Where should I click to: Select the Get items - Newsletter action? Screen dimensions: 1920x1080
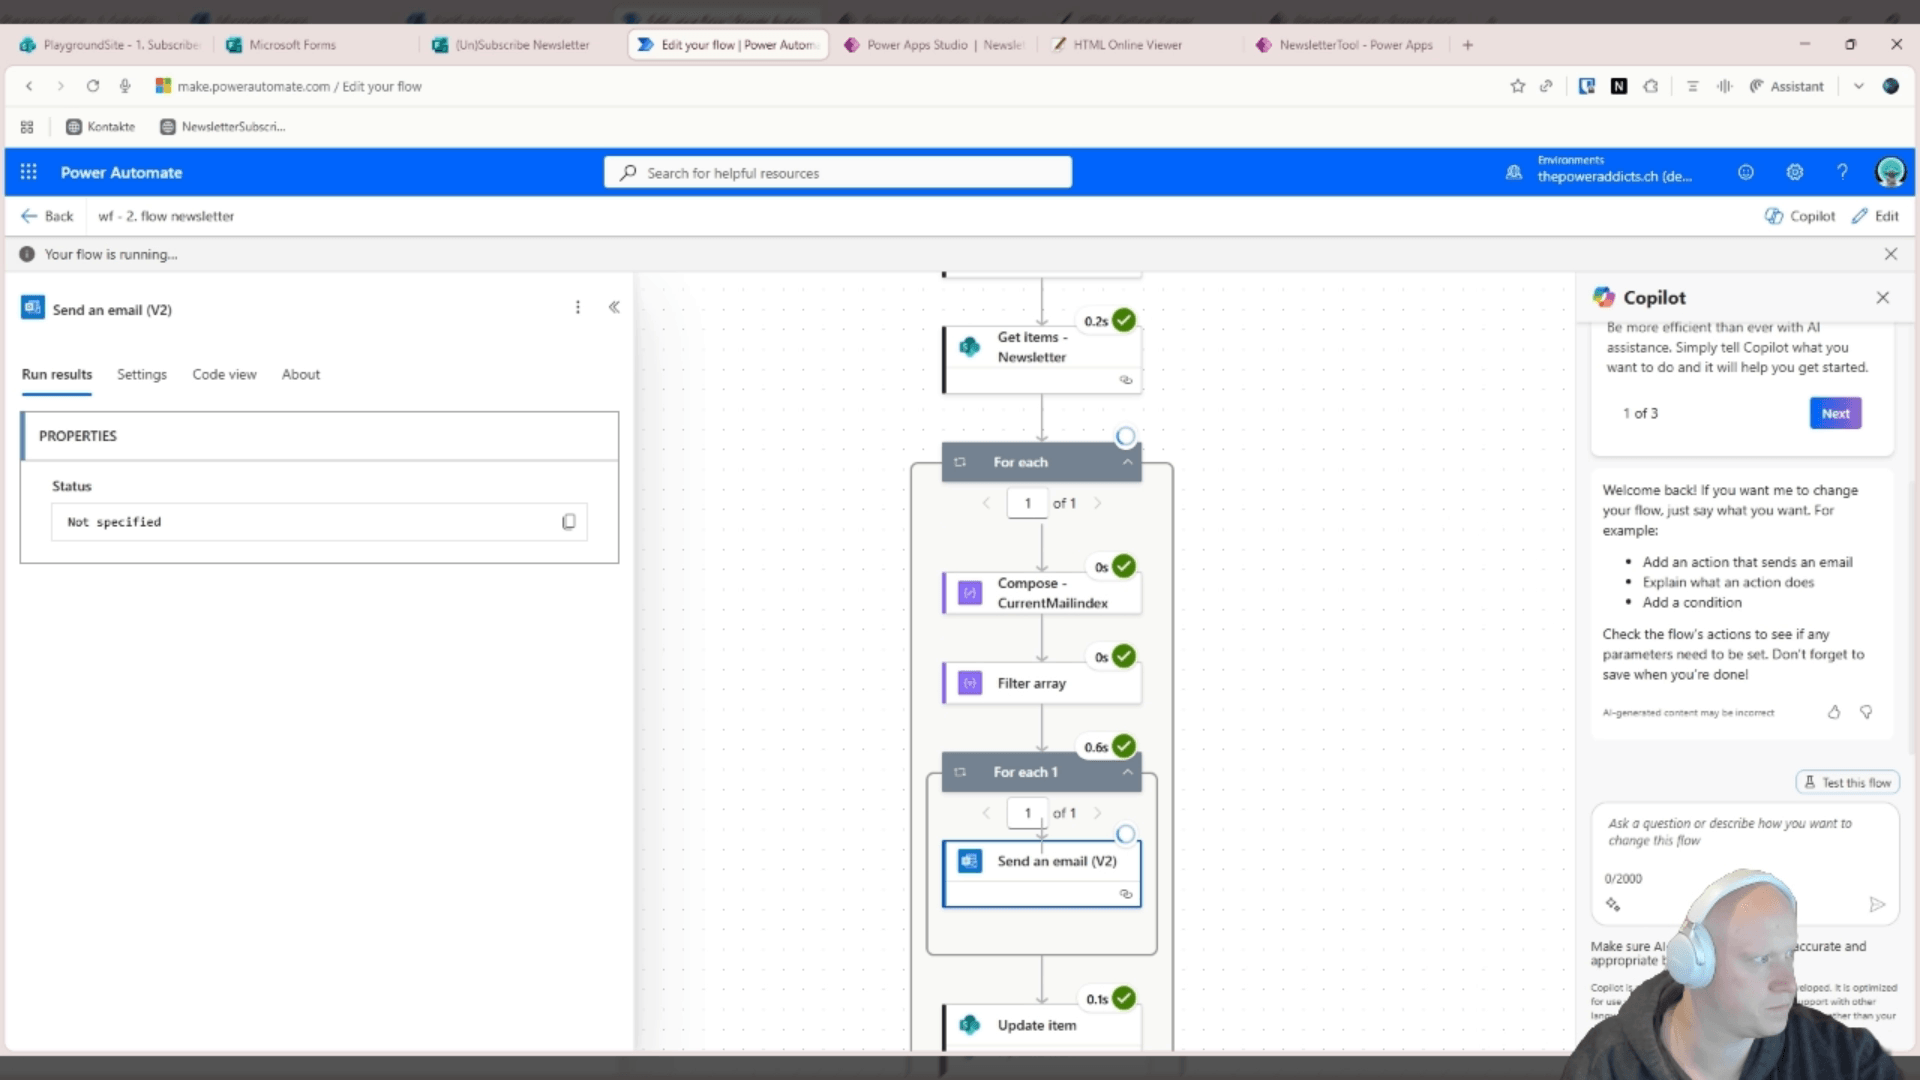tap(1042, 359)
